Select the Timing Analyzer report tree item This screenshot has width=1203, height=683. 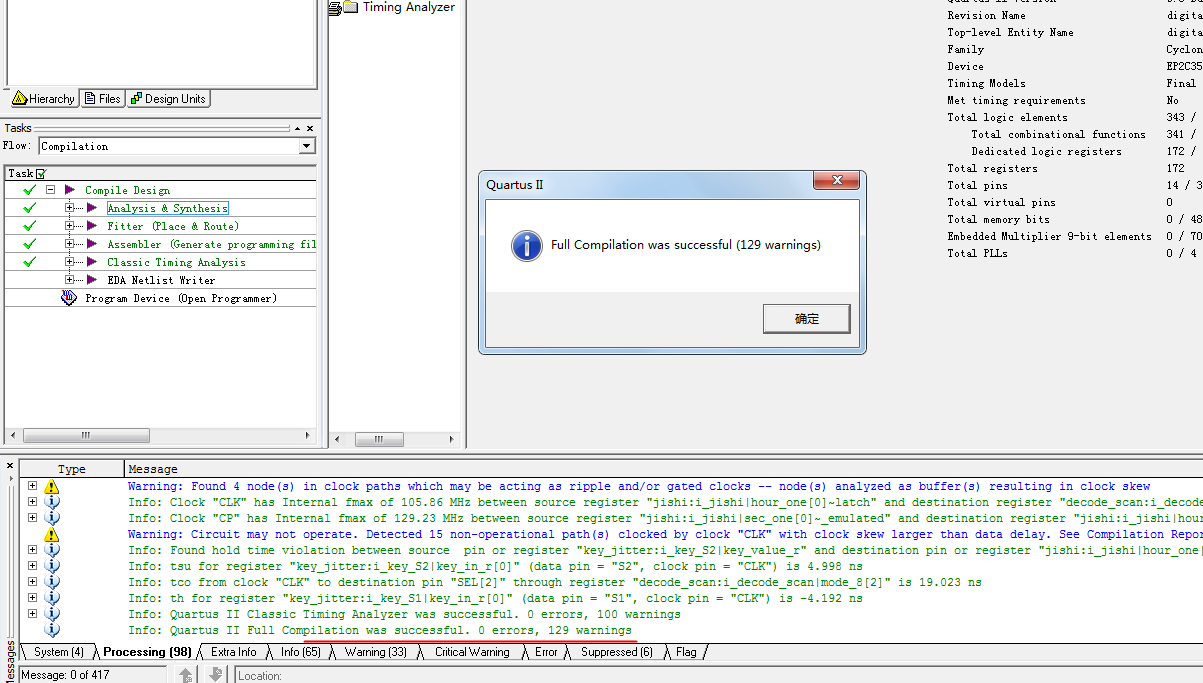coord(408,7)
